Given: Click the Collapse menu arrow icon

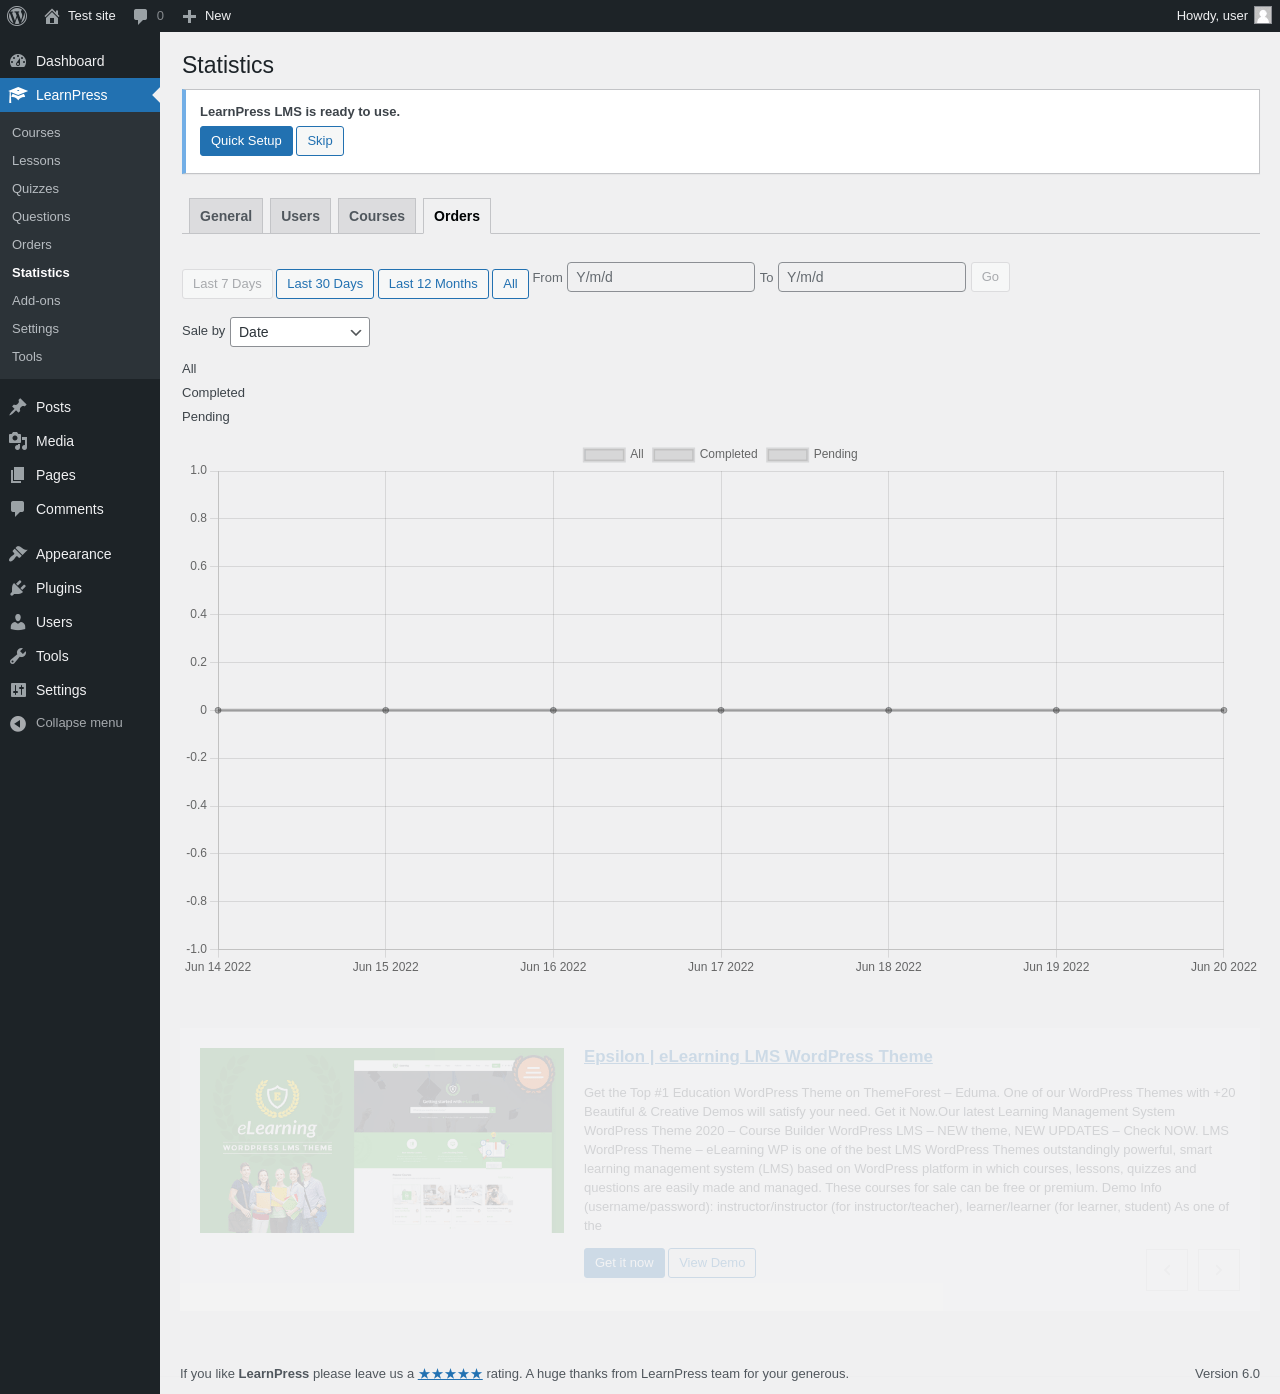Looking at the screenshot, I should click(x=18, y=723).
